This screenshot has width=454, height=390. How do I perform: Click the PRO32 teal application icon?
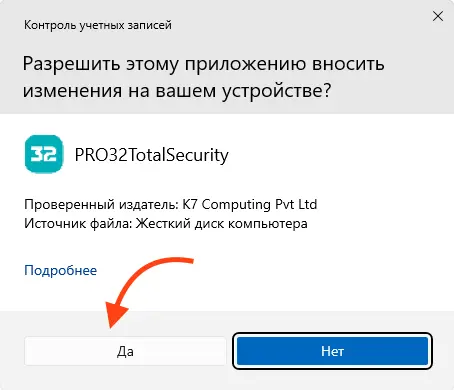(x=44, y=154)
